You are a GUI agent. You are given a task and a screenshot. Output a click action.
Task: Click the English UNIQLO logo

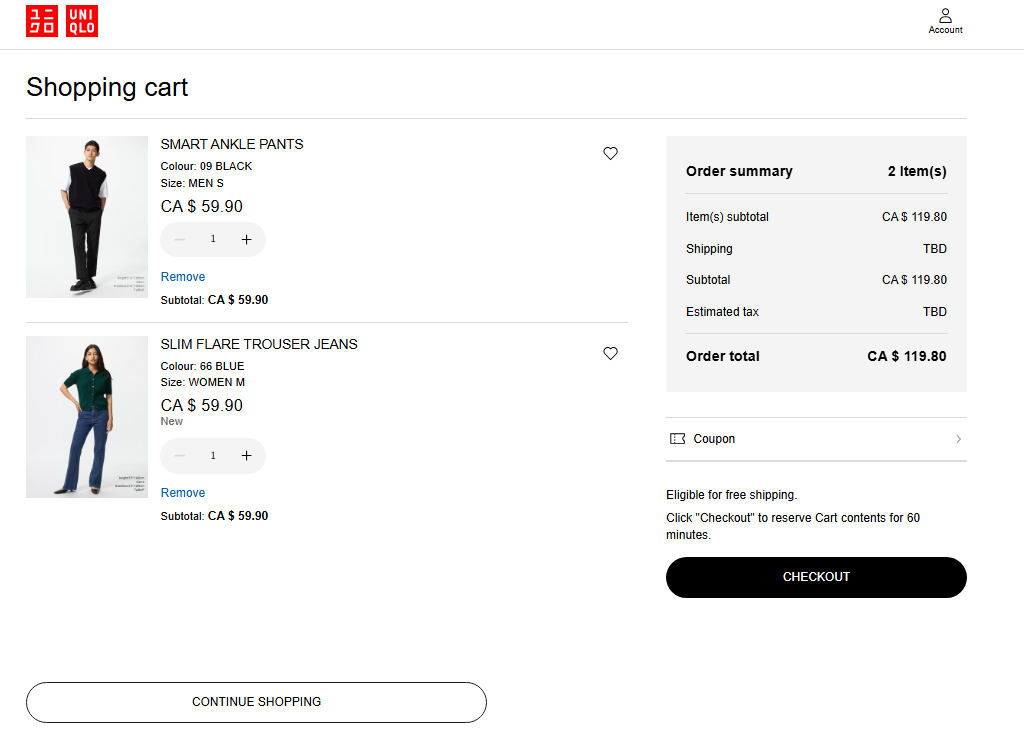(82, 22)
